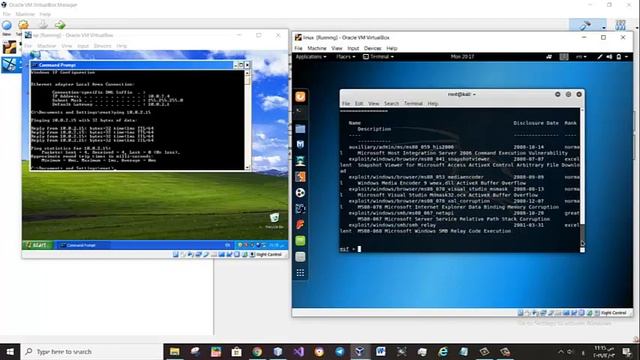This screenshot has height=360, width=640.
Task: Expand Terminal app menu in Kali top bar
Action: [378, 57]
